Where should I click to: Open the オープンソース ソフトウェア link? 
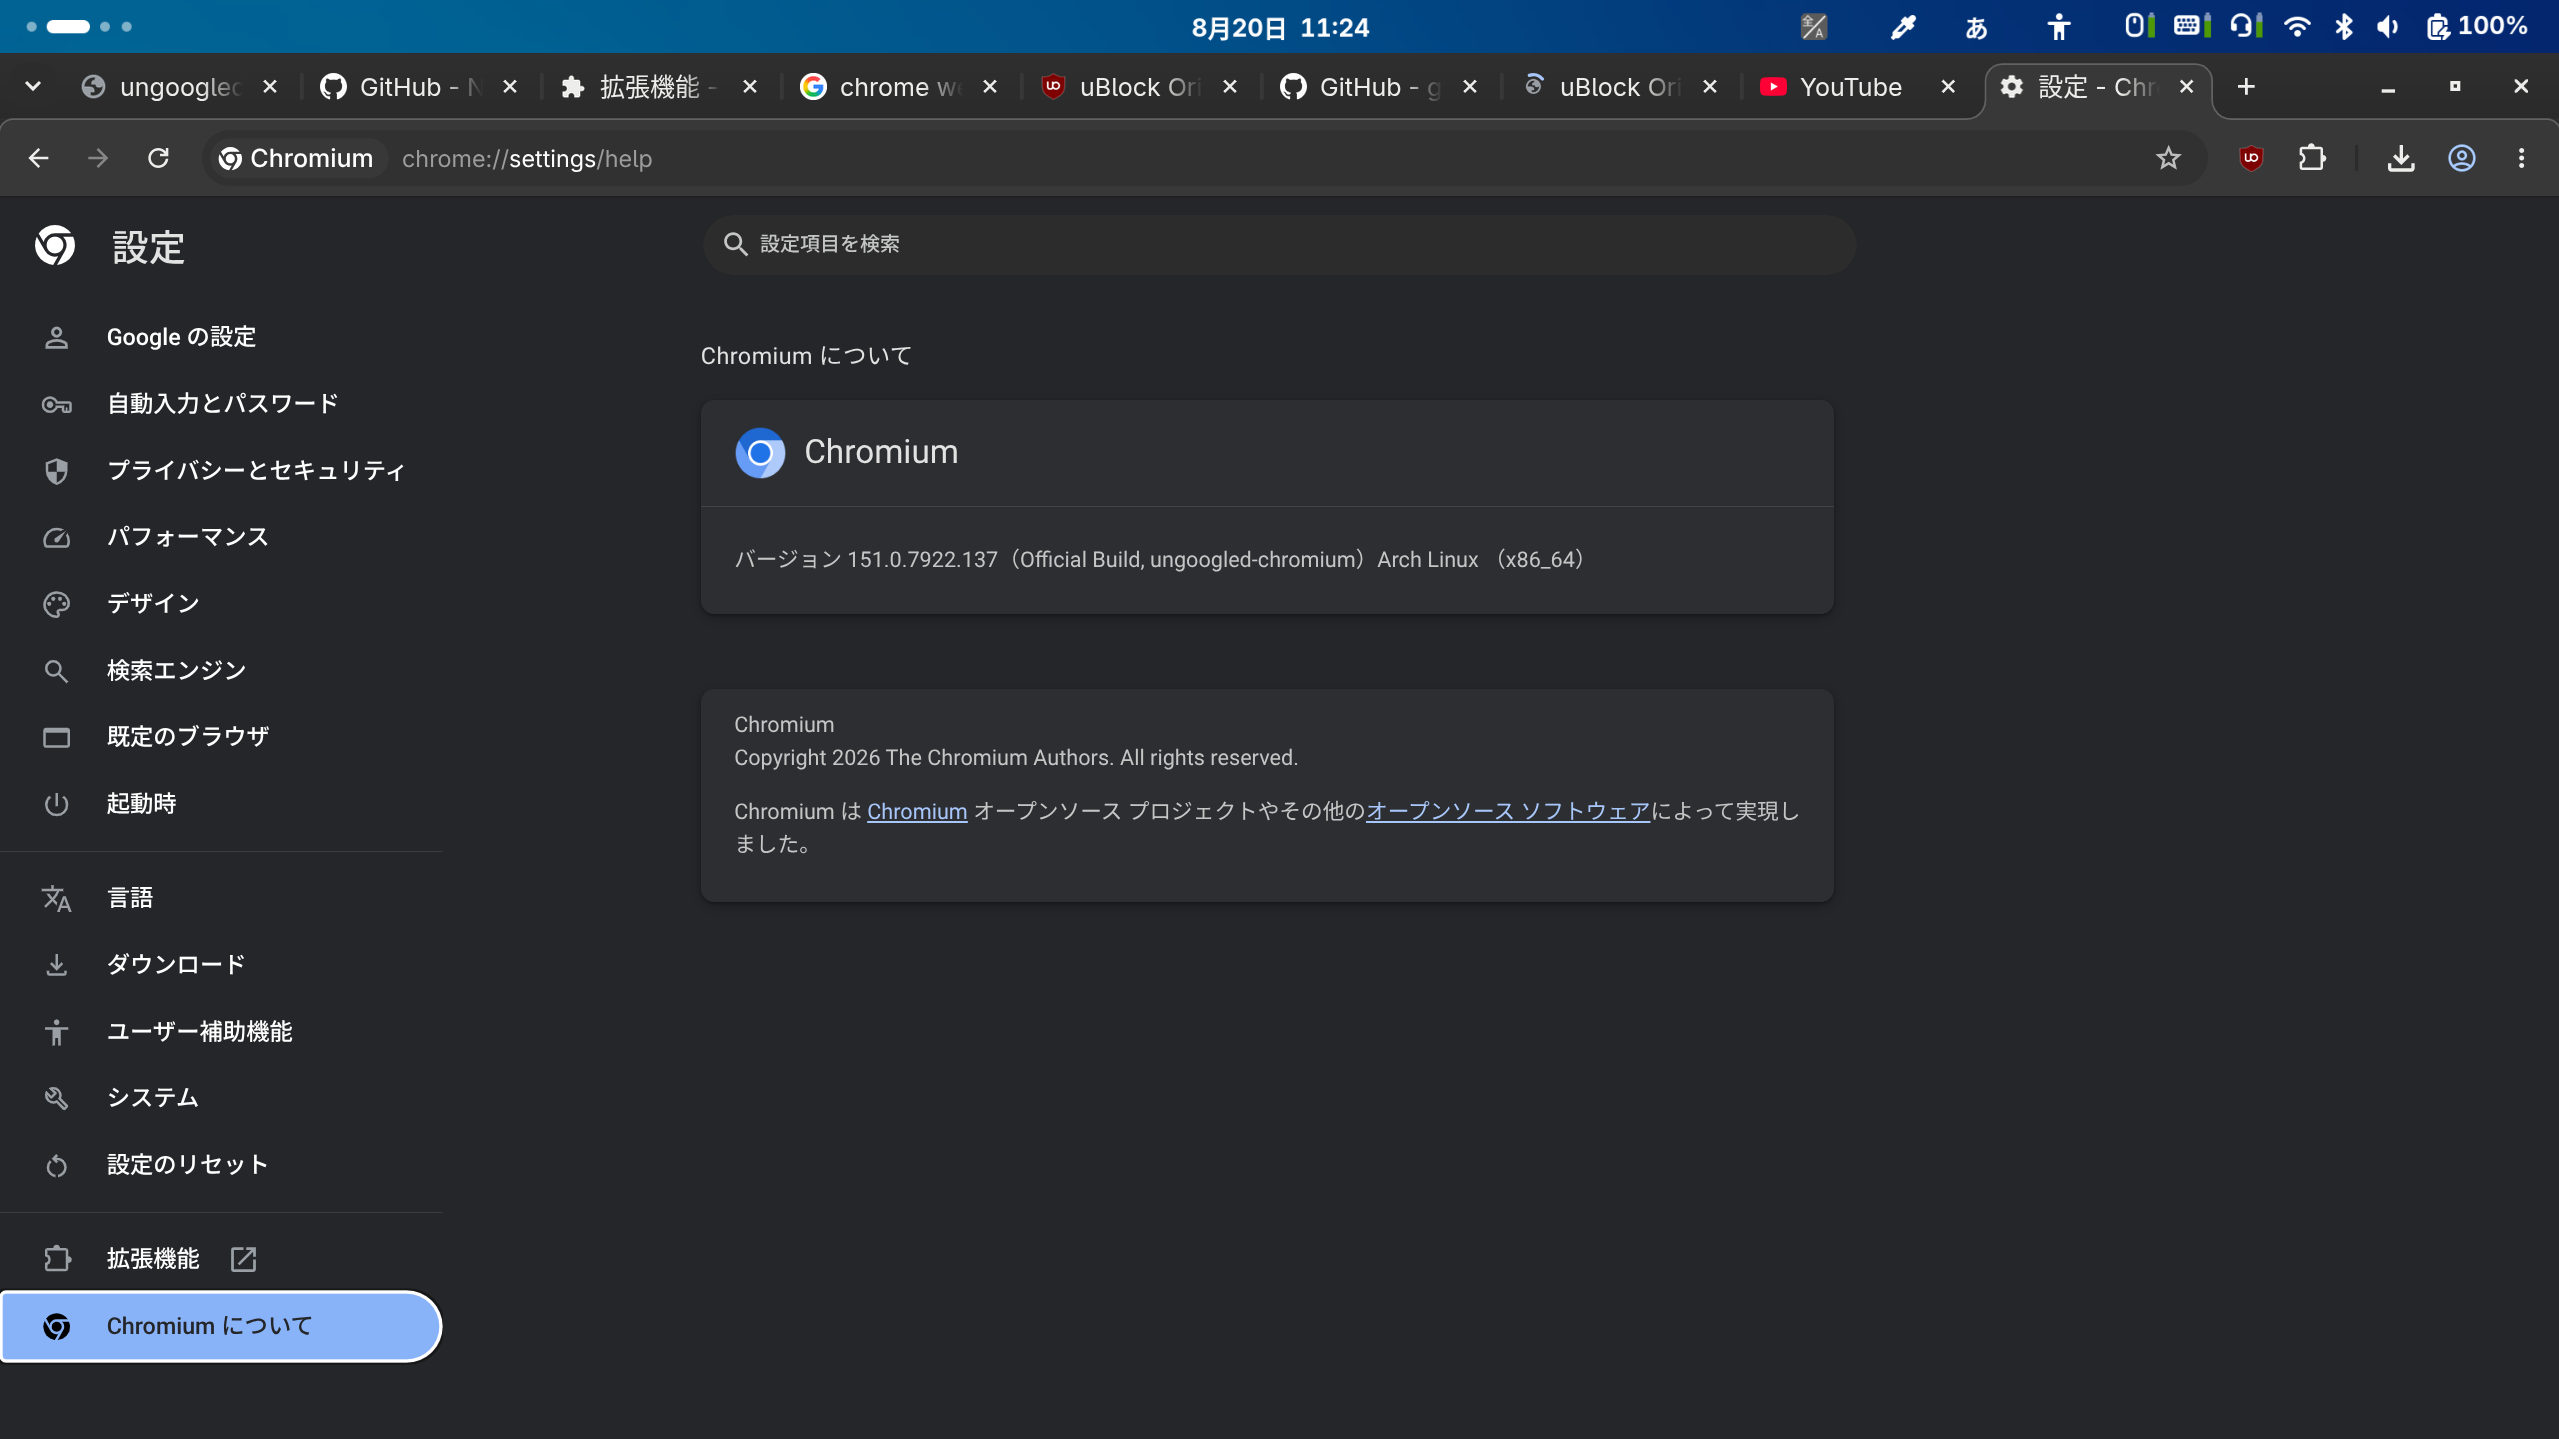coord(1508,811)
